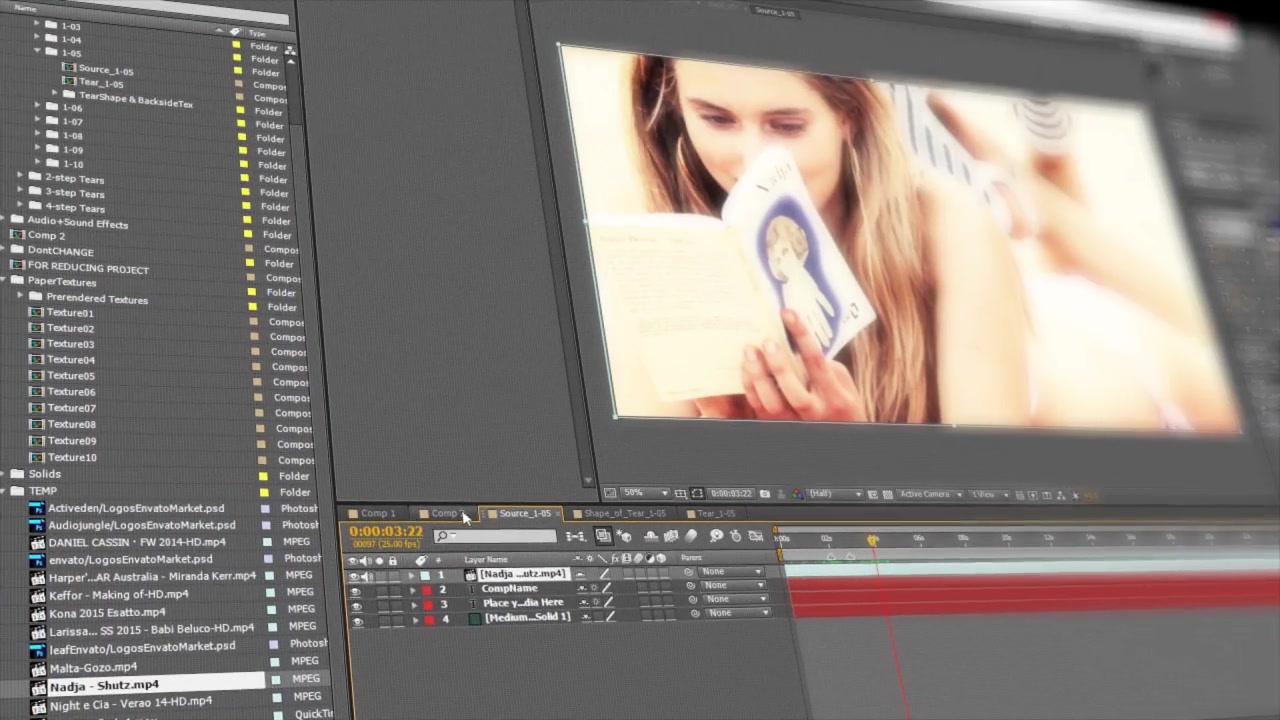1280x720 pixels.
Task: Open the Graph Editor icon
Action: pos(756,537)
